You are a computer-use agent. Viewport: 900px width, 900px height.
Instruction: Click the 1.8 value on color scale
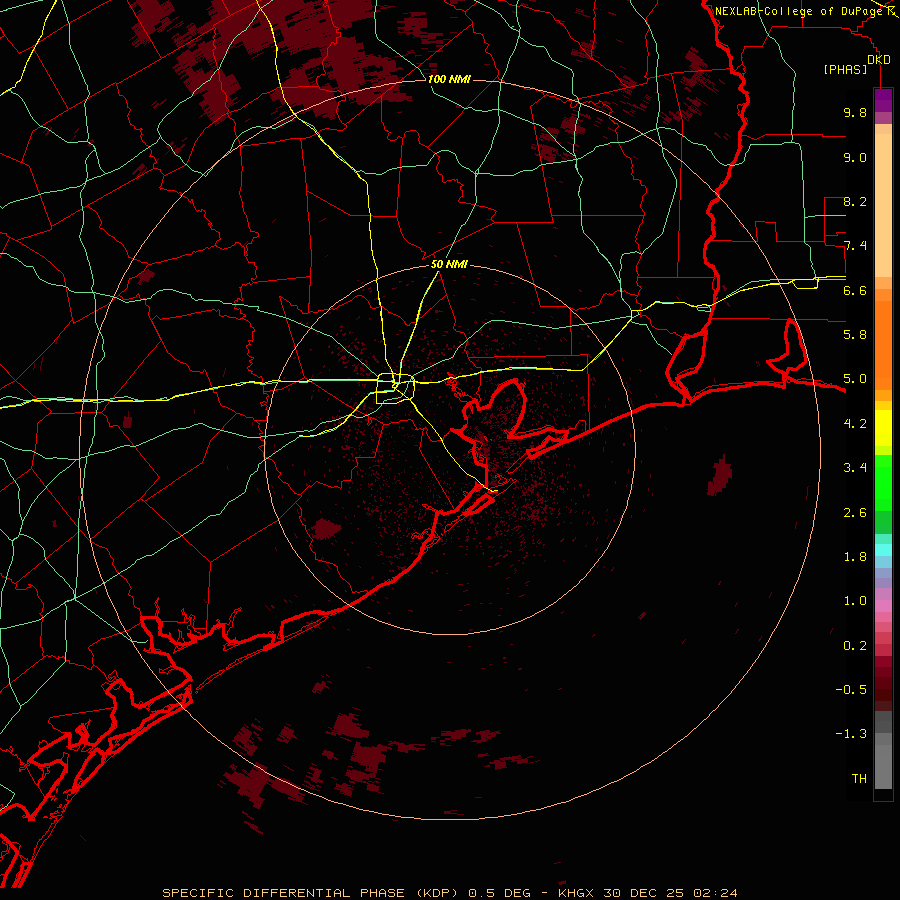[x=855, y=557]
